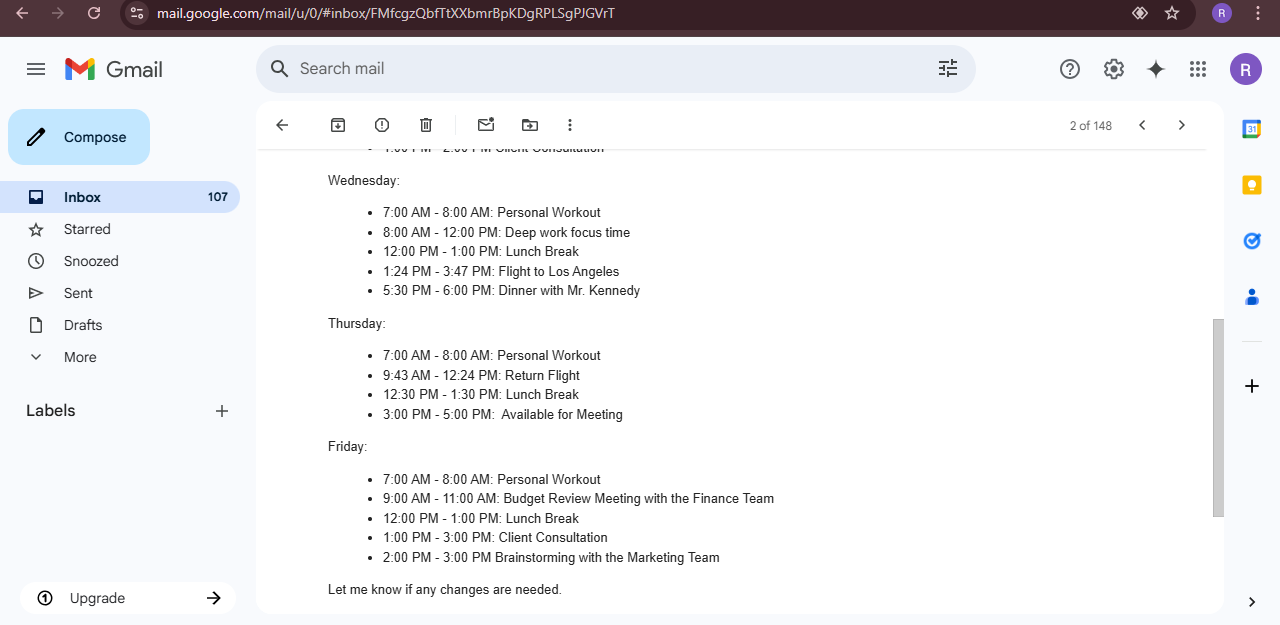1280x625 pixels.
Task: Open the Google Calendar side panel
Action: (x=1251, y=129)
